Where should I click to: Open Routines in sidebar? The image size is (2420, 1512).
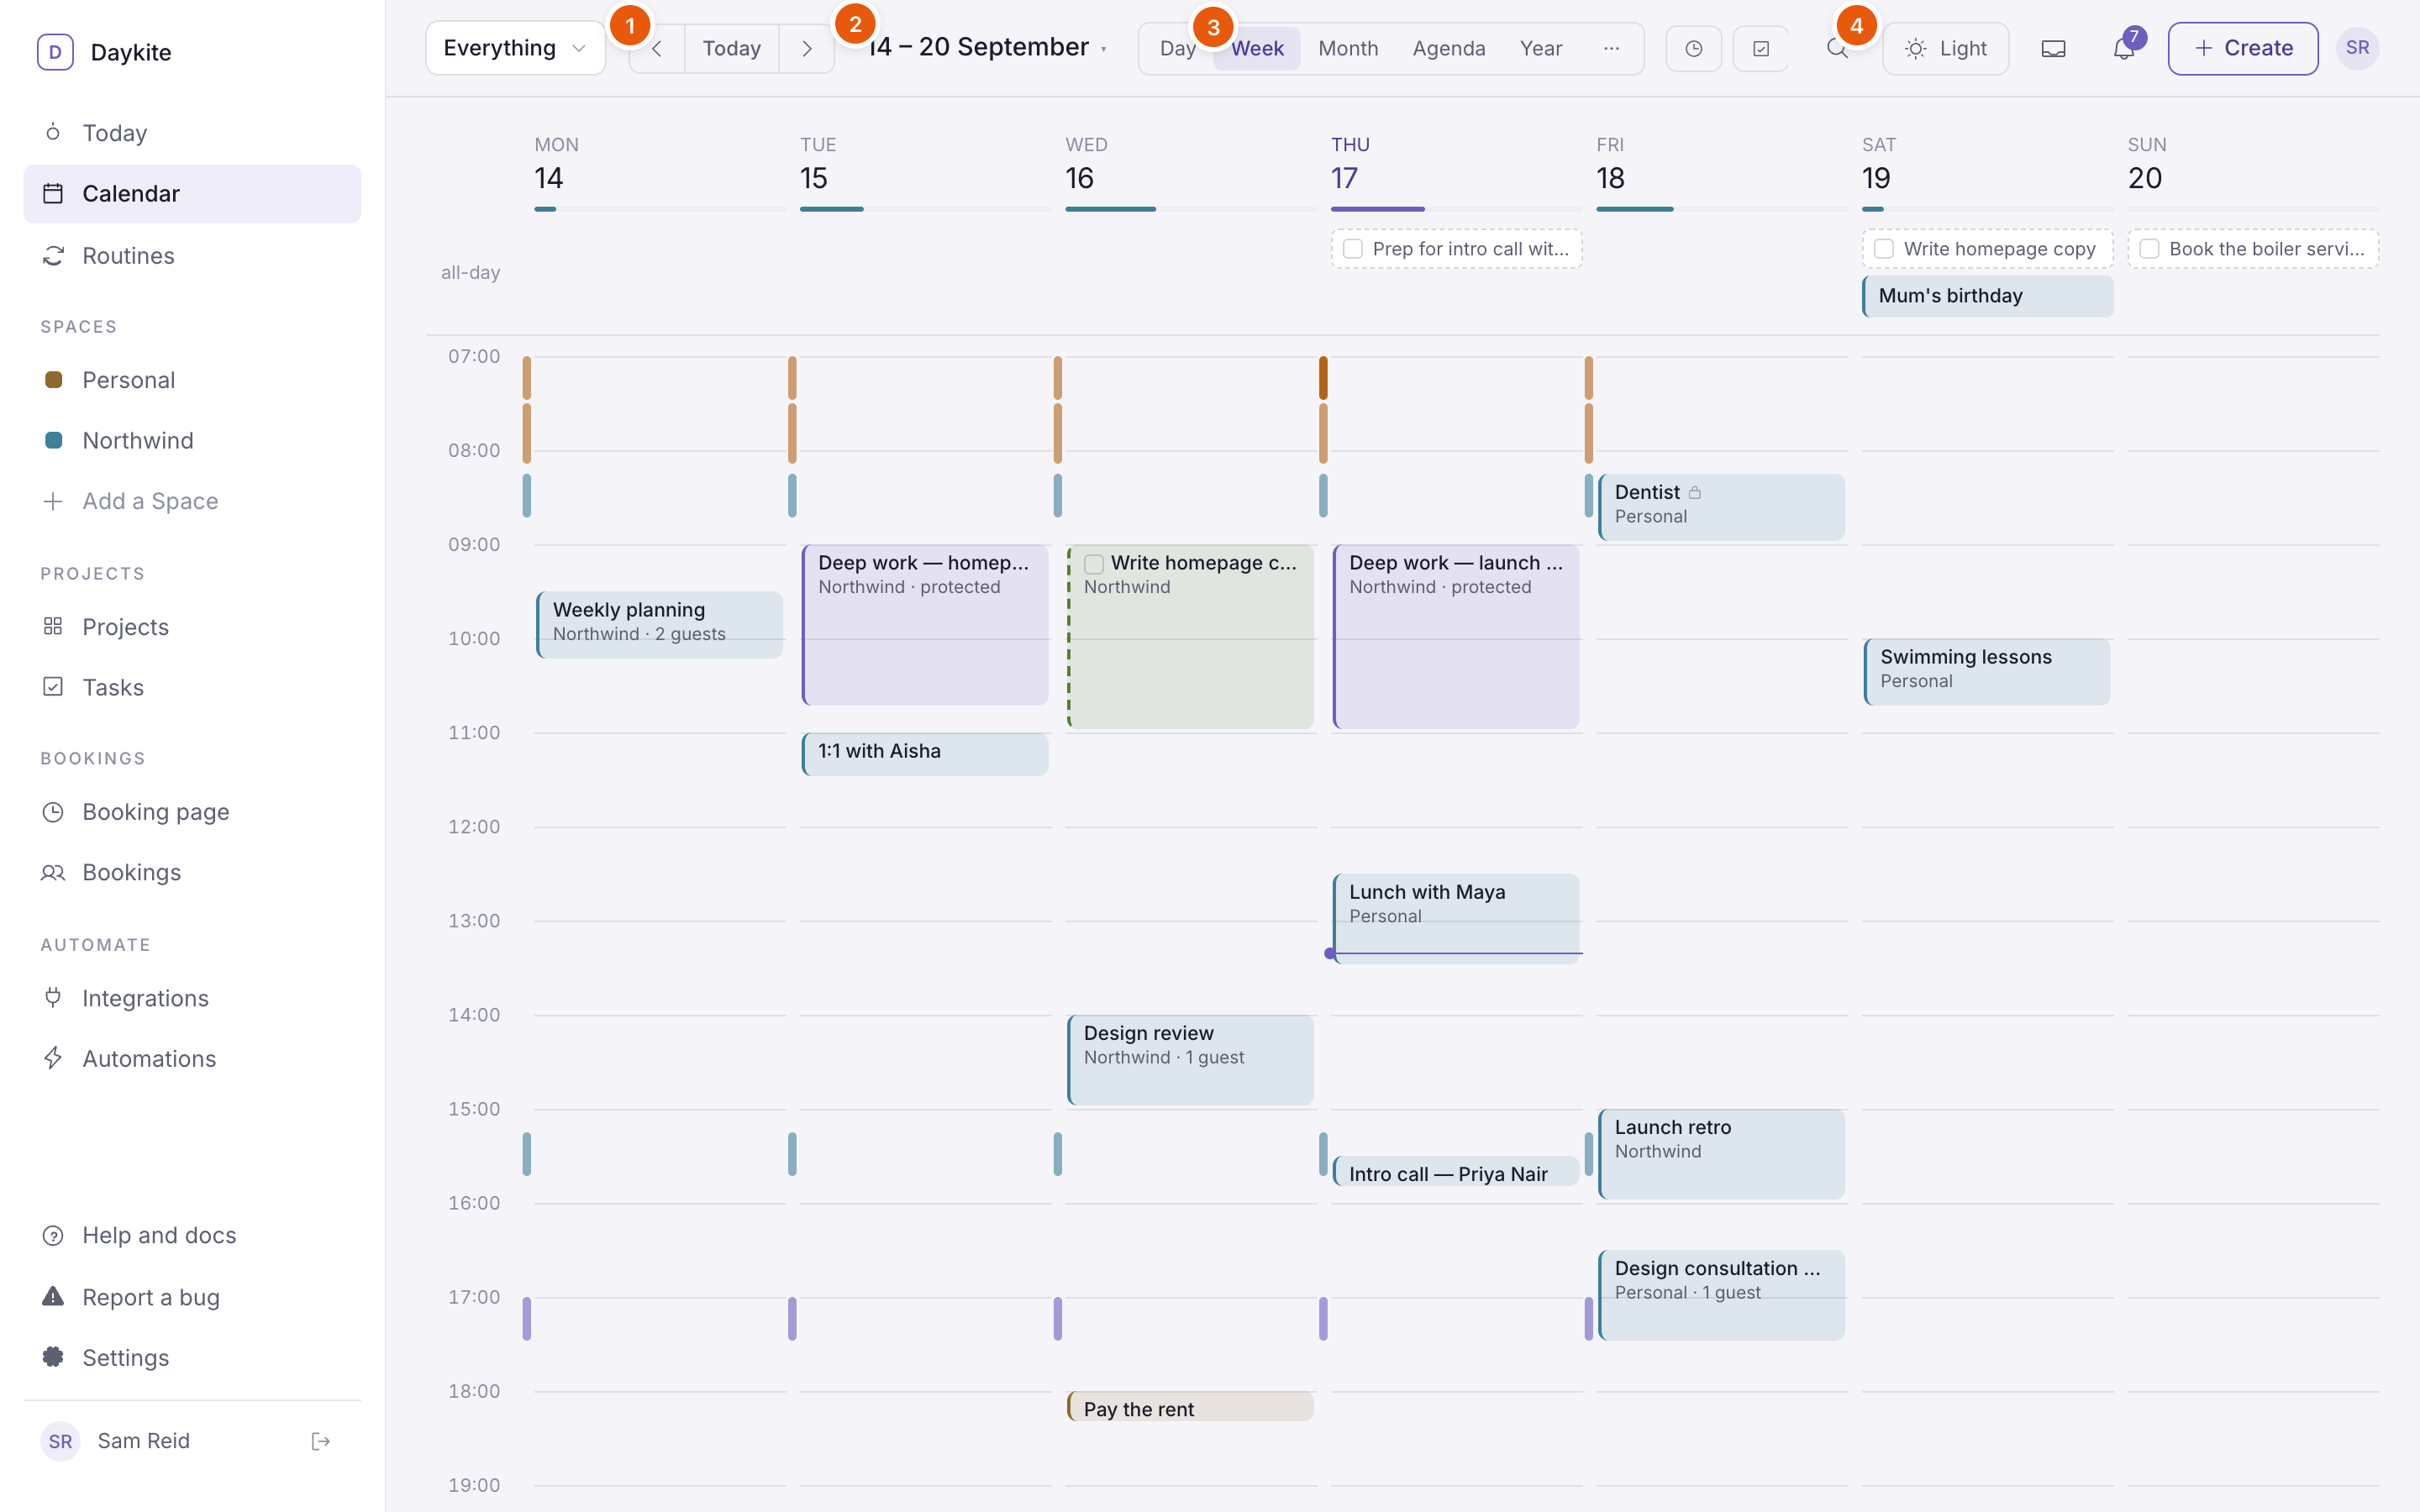(x=192, y=255)
